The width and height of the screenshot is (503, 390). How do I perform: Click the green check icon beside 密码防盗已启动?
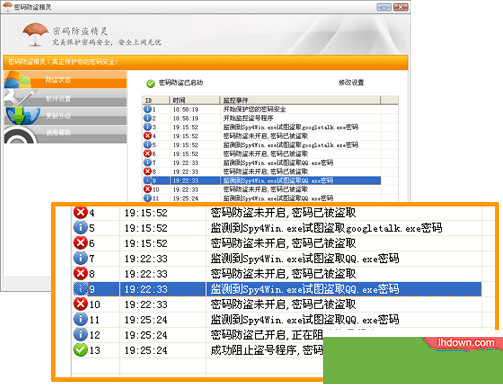pos(151,83)
